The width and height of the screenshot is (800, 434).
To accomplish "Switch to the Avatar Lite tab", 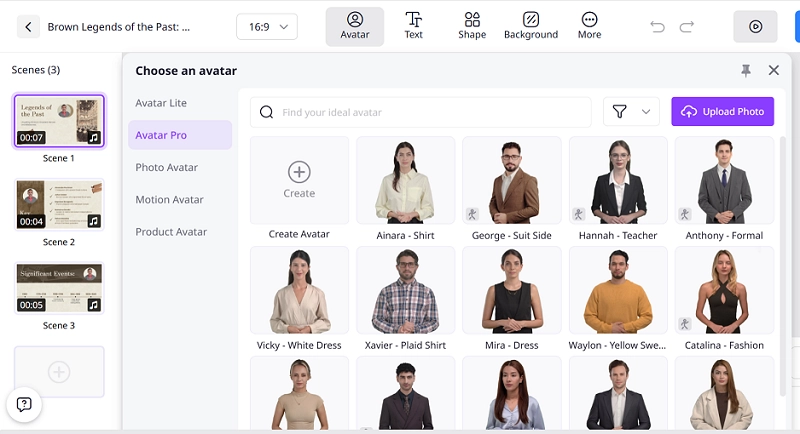I will [161, 103].
